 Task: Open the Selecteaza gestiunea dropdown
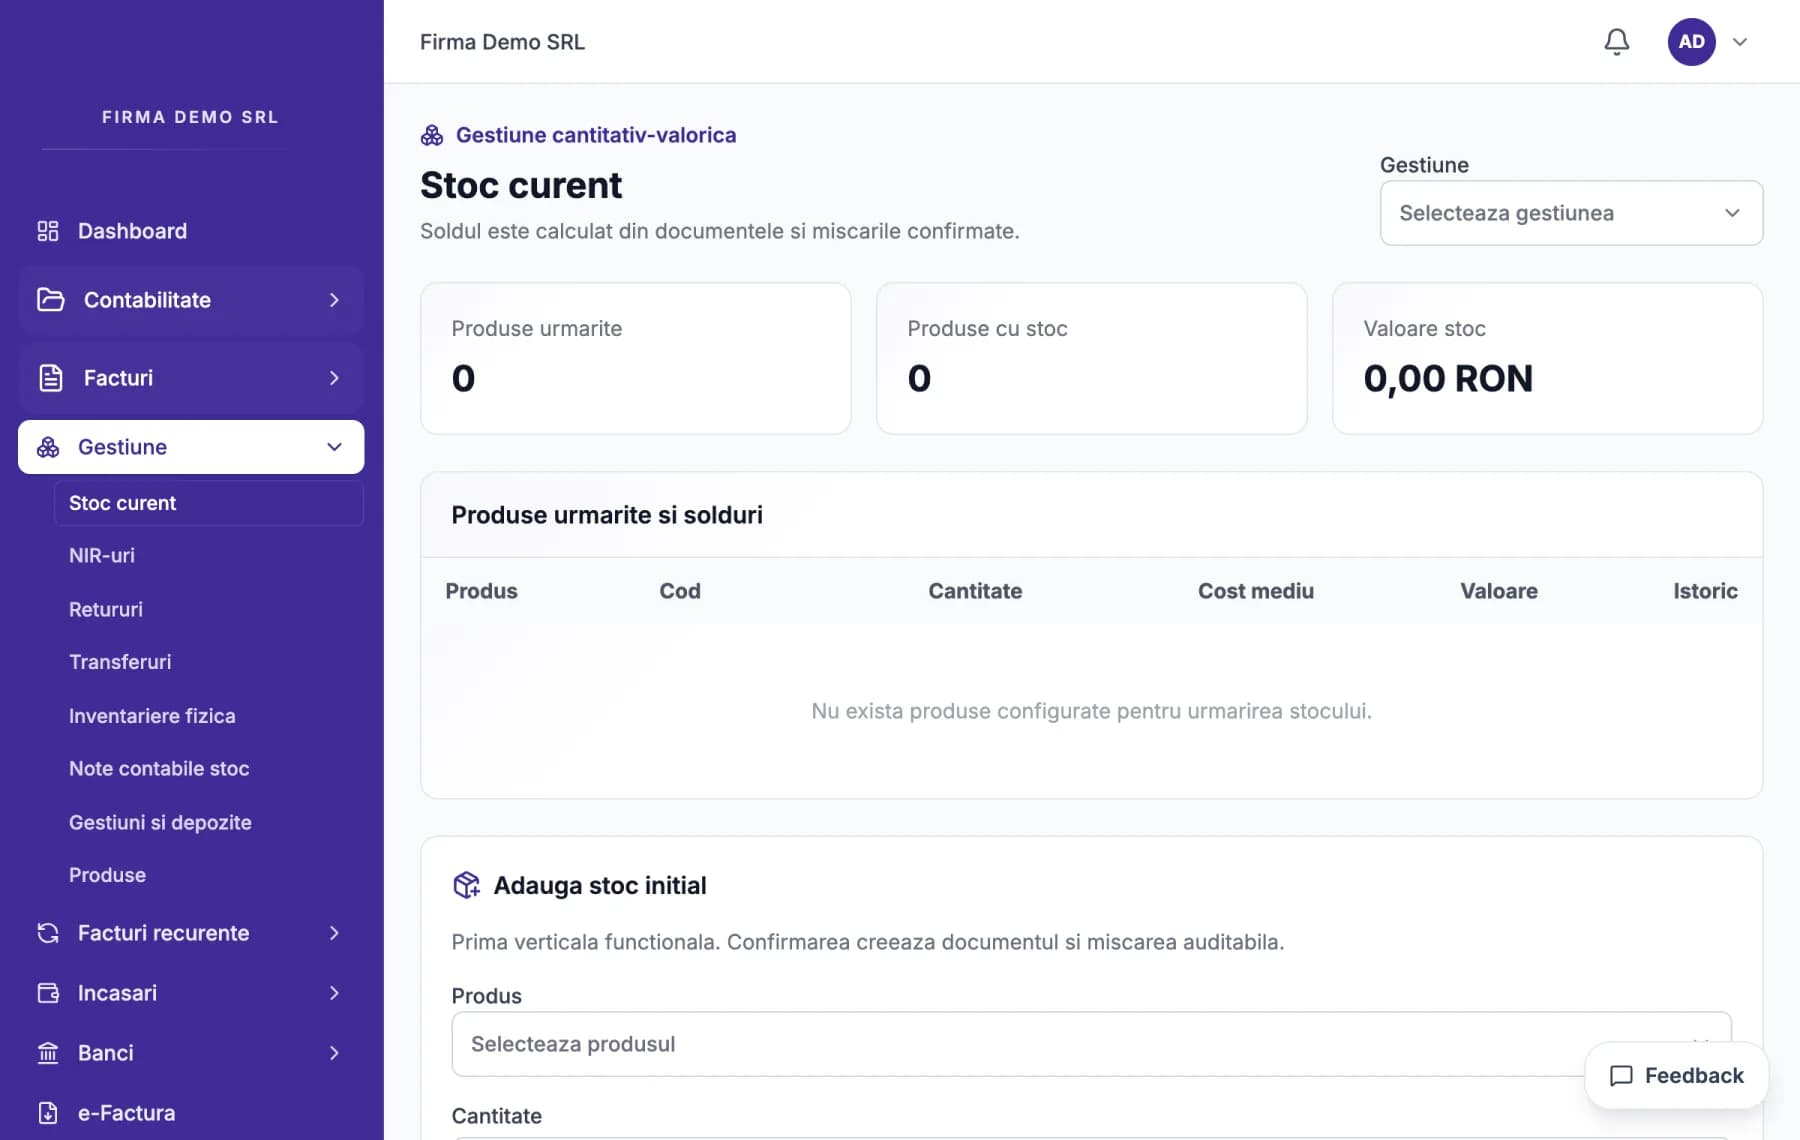[x=1571, y=213]
